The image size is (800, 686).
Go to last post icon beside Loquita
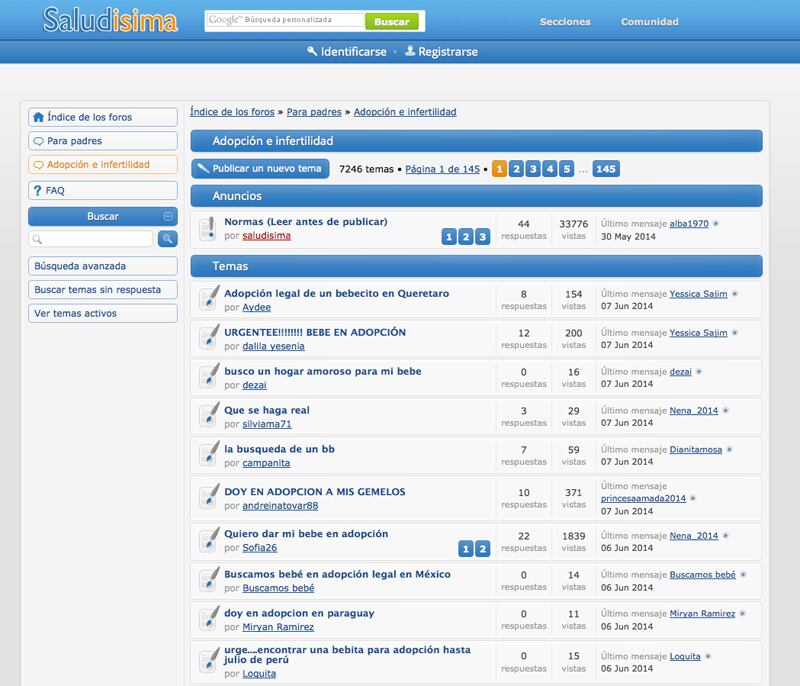point(707,656)
